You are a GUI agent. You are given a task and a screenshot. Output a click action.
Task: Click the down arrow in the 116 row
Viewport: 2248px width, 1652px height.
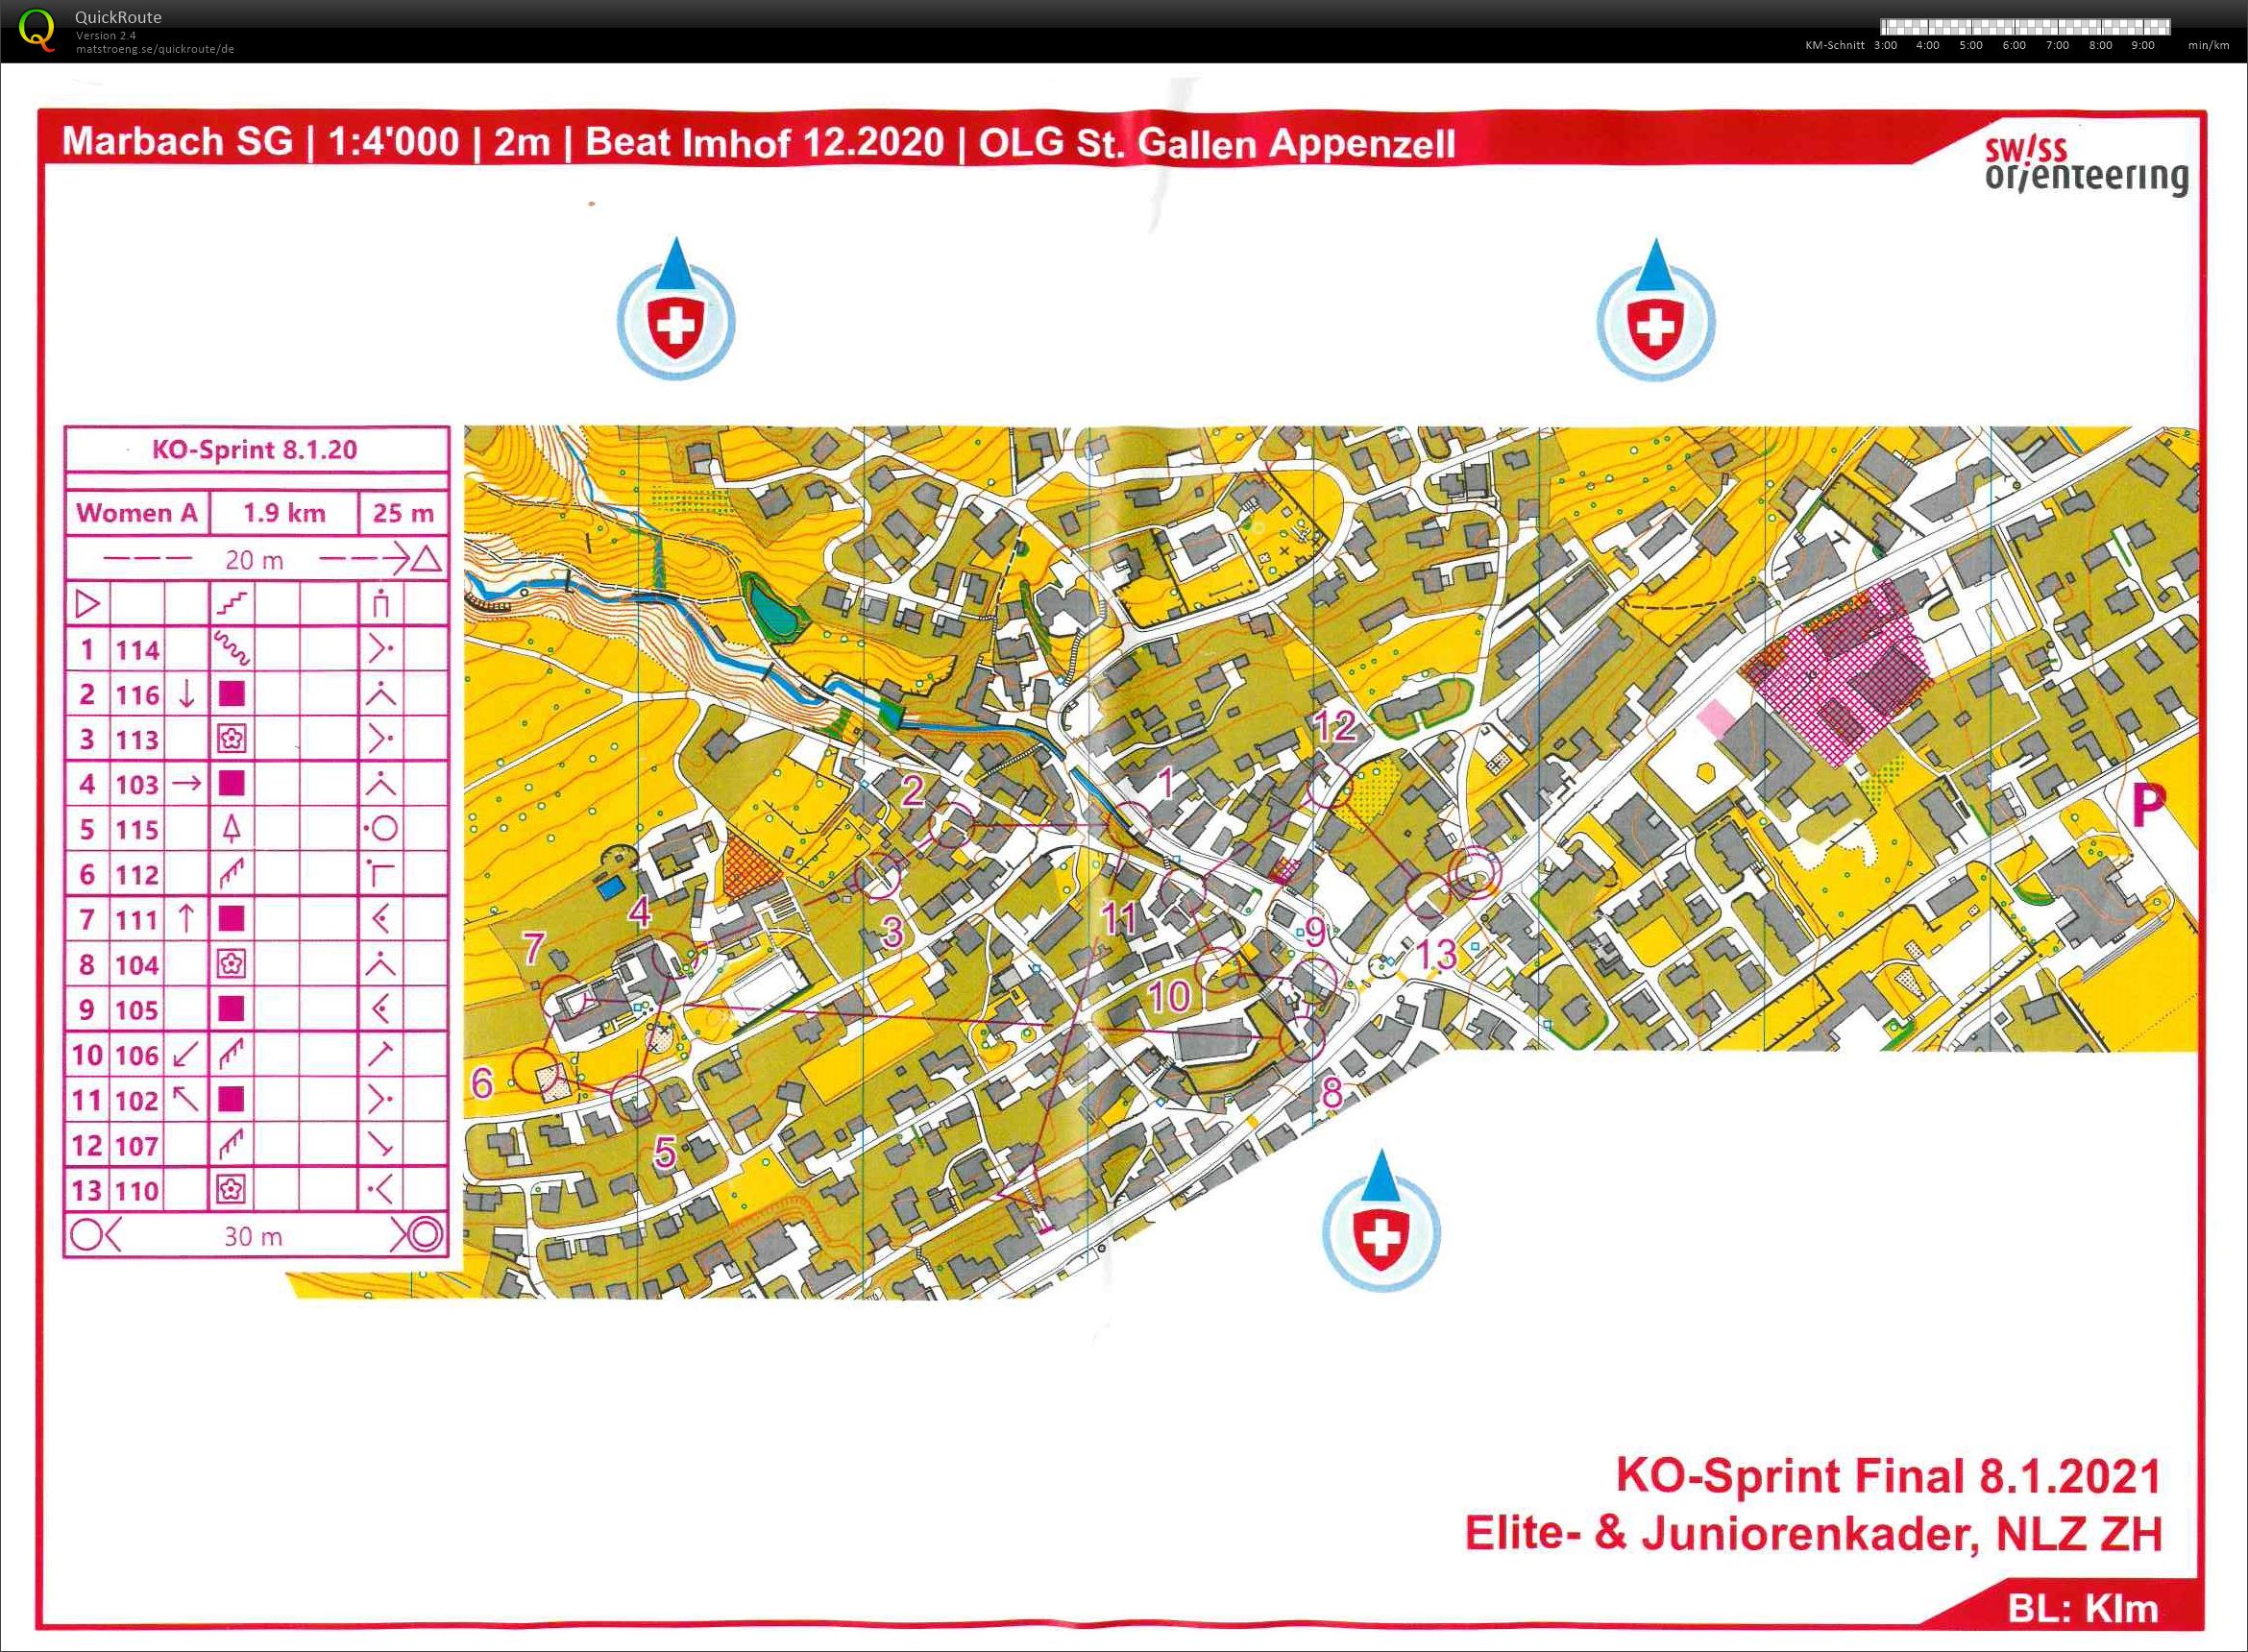click(186, 694)
